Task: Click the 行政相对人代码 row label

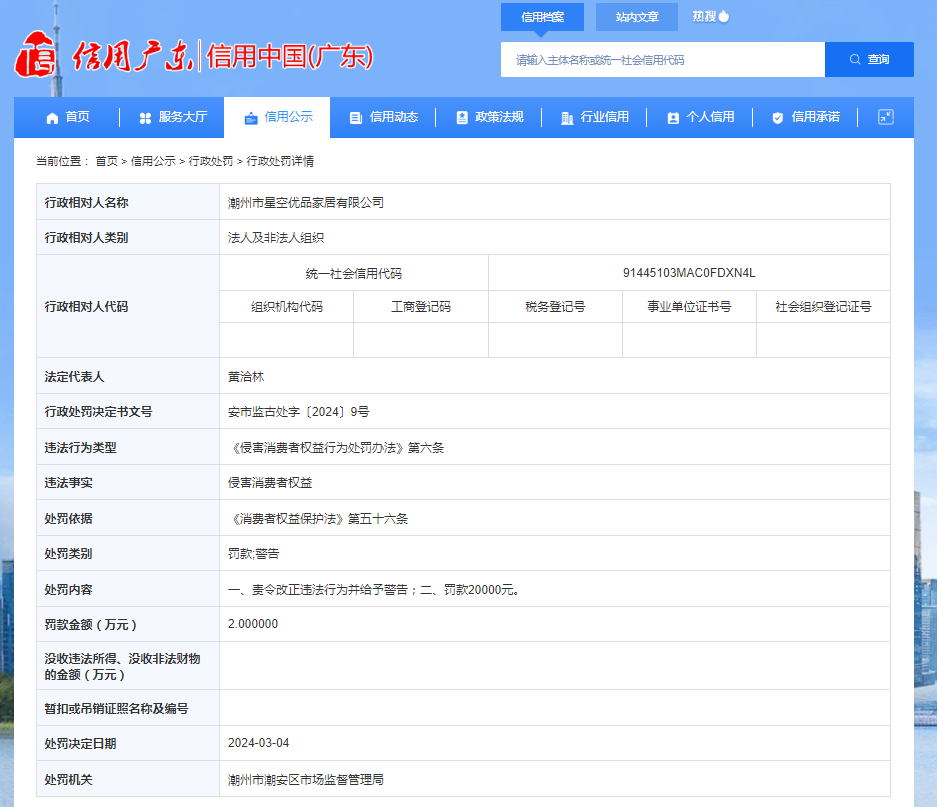Action: tap(86, 307)
